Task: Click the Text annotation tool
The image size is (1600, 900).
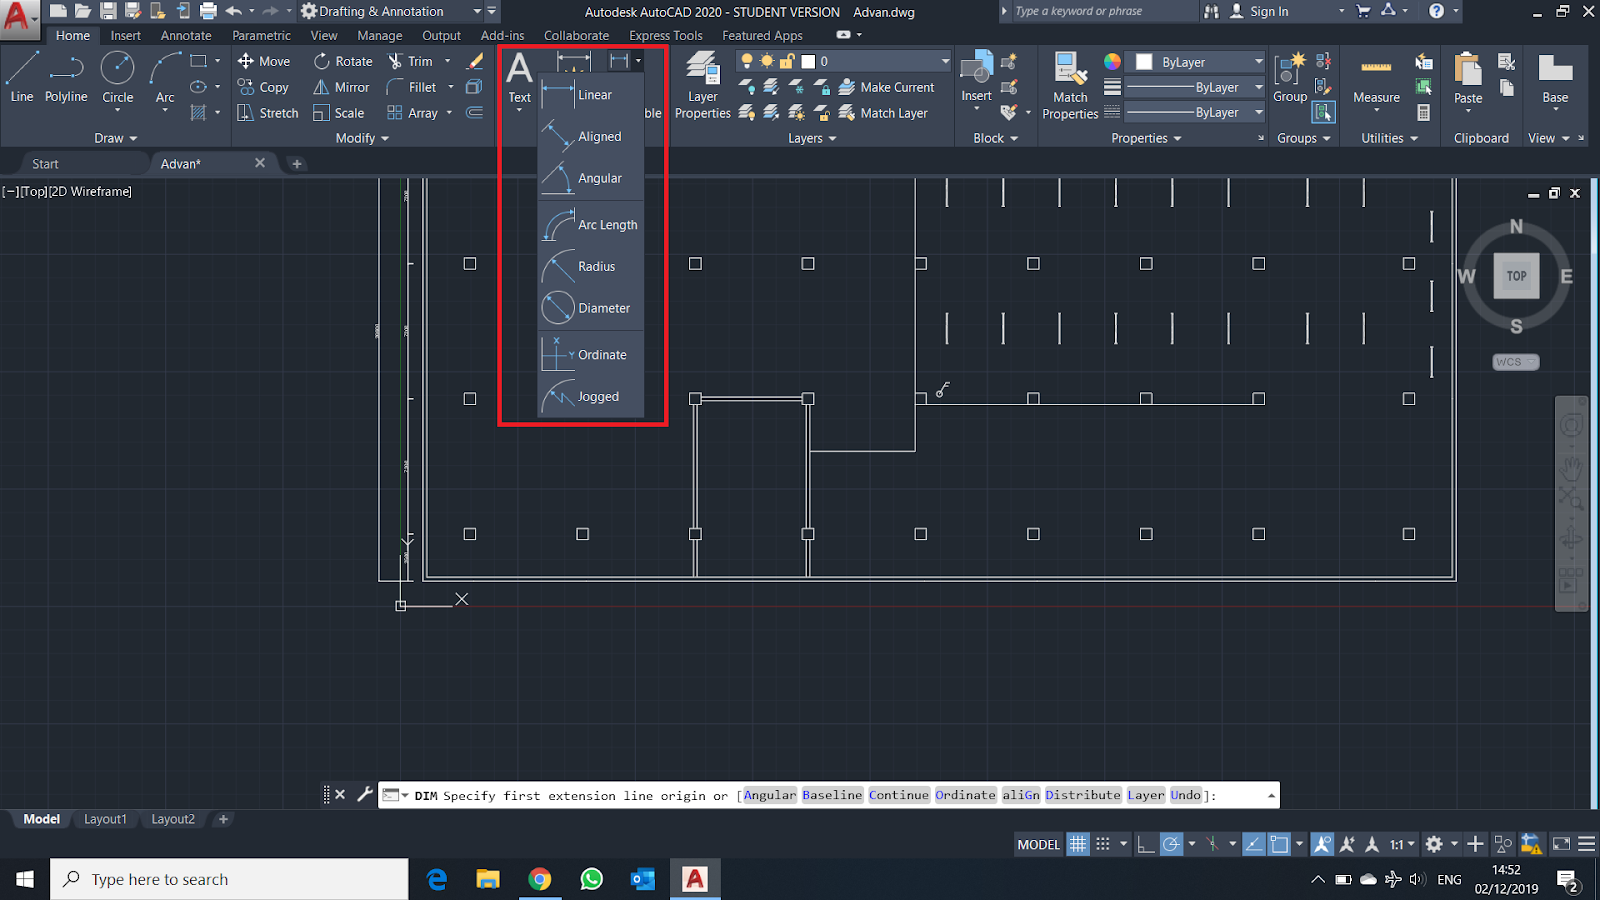Action: (x=519, y=78)
